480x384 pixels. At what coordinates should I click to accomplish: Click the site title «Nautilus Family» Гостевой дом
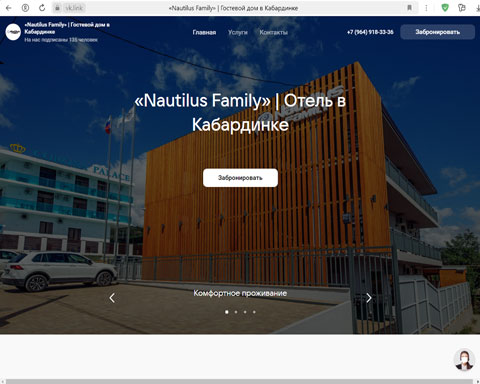coord(67,28)
